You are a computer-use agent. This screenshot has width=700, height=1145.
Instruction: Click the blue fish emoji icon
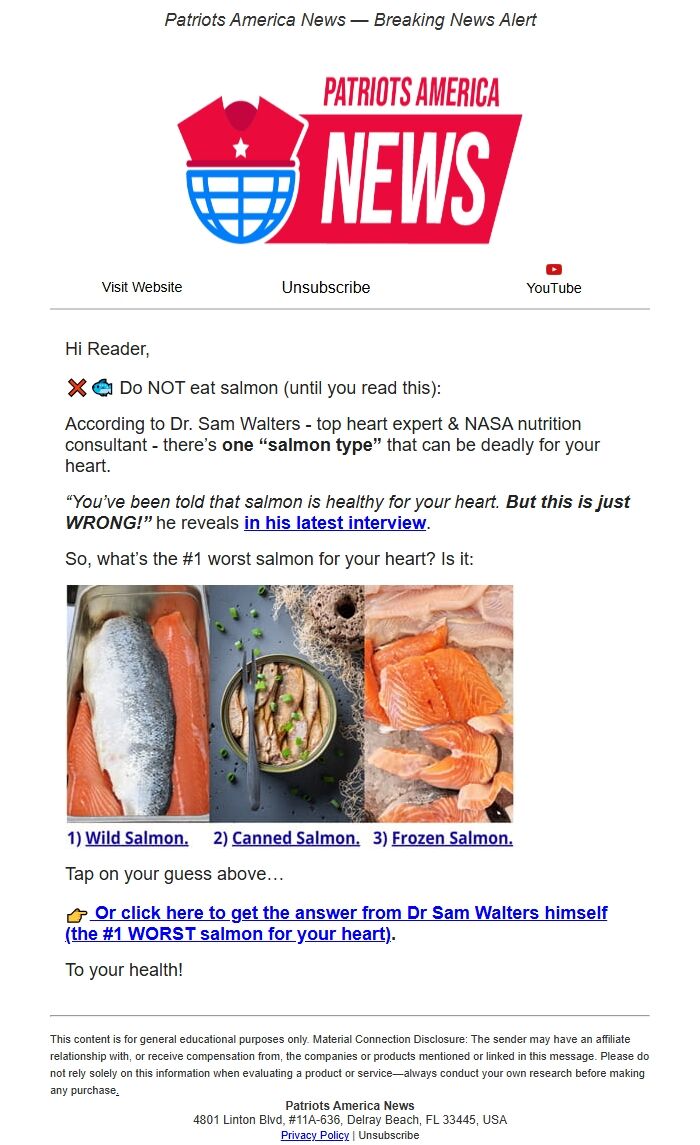pyautogui.click(x=102, y=388)
